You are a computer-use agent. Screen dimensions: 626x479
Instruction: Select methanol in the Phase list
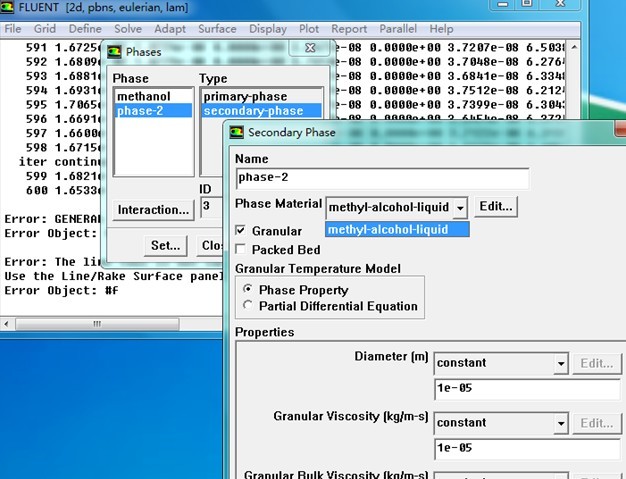(153, 96)
